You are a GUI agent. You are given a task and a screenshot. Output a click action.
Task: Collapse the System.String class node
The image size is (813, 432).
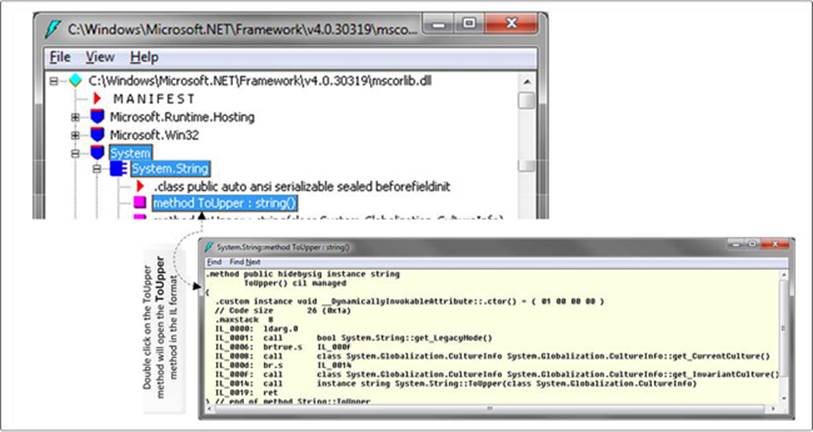click(x=96, y=169)
